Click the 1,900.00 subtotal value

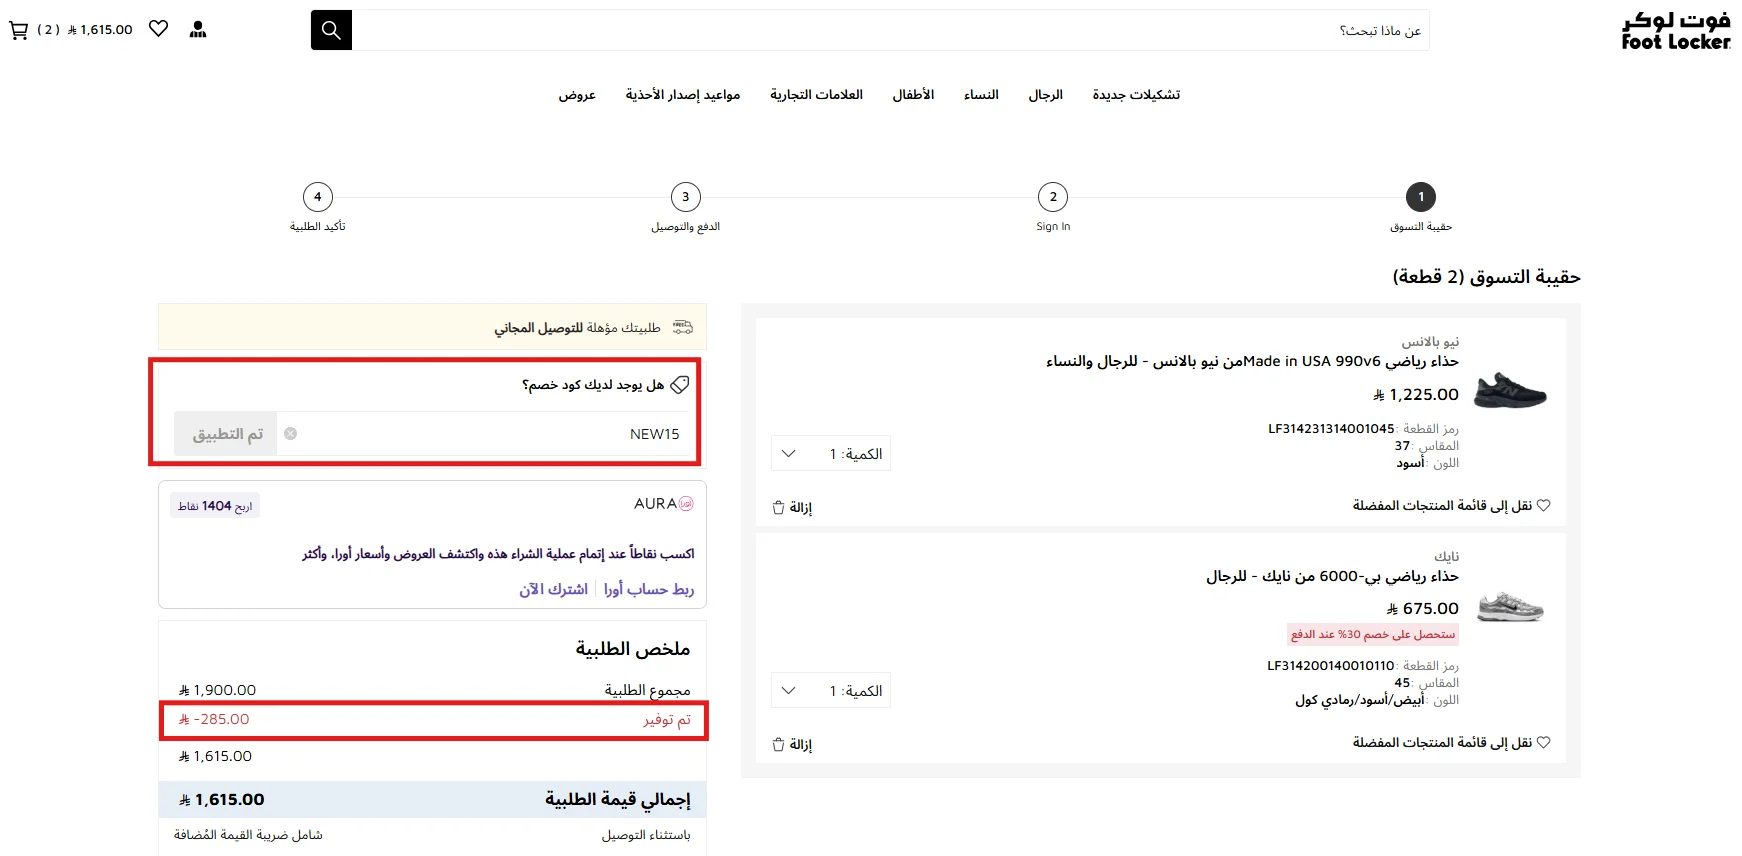(x=217, y=691)
